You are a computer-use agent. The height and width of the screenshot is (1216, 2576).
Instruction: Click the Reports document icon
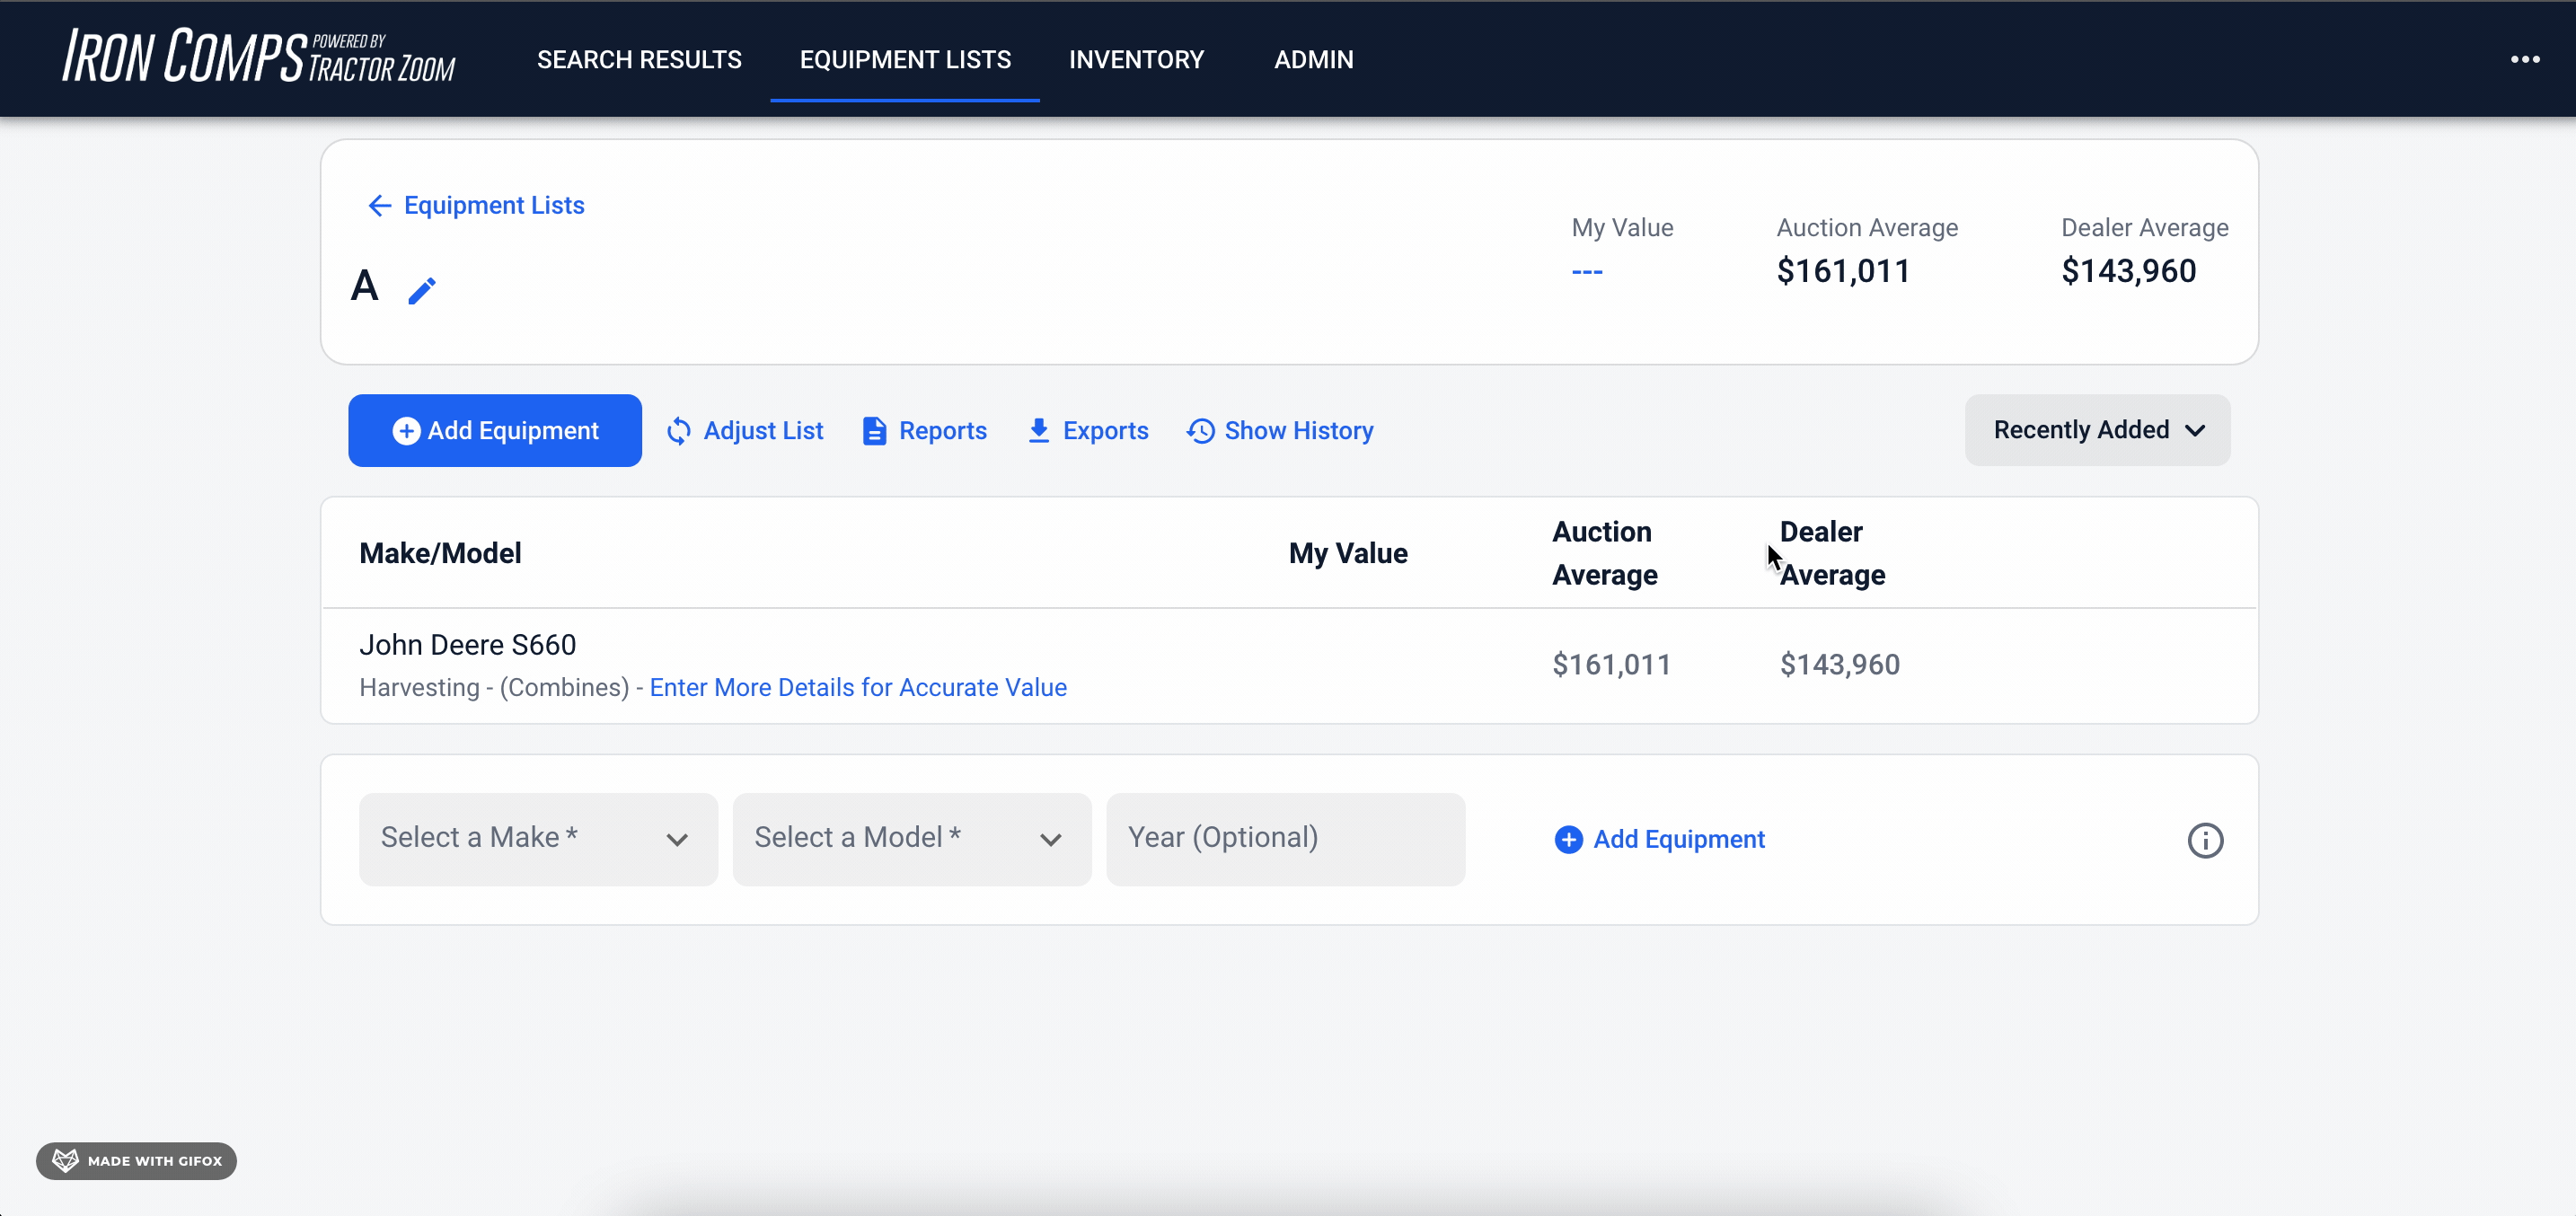874,431
